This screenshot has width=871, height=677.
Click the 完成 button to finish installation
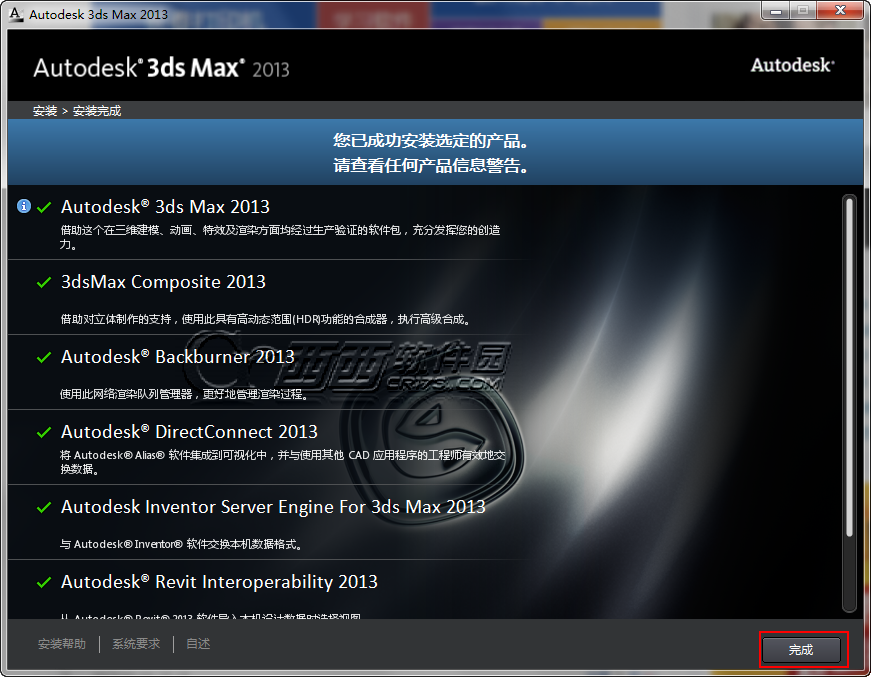tap(803, 649)
